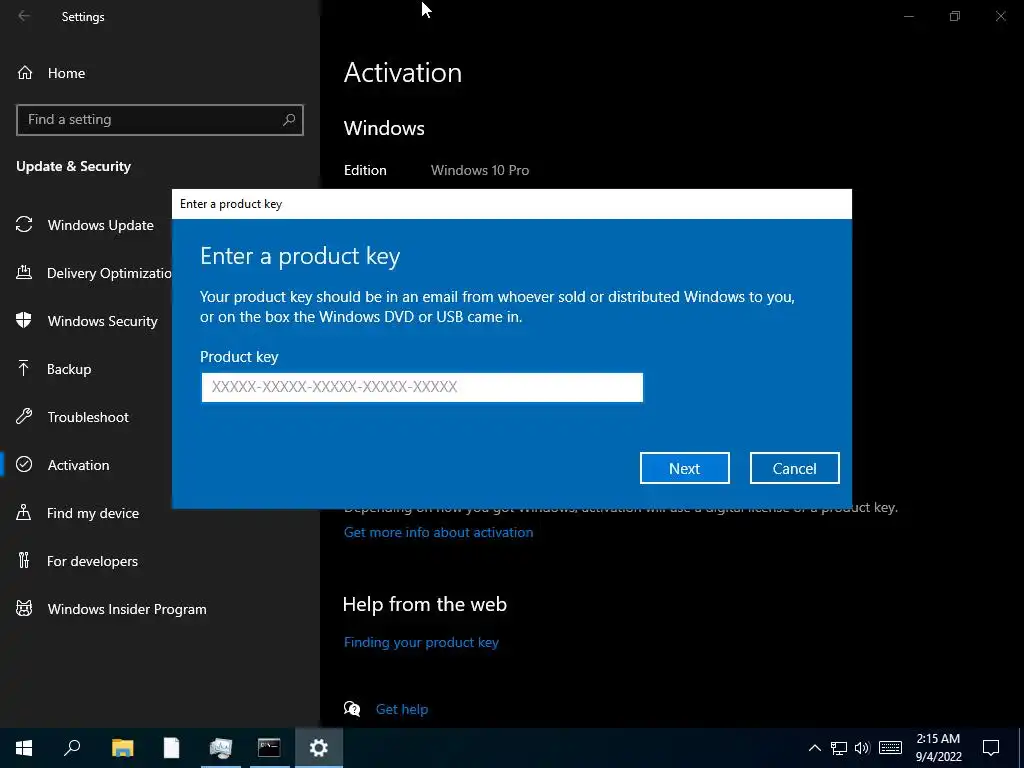Click the Troubleshoot wrench icon
This screenshot has height=768, width=1024.
(24, 417)
